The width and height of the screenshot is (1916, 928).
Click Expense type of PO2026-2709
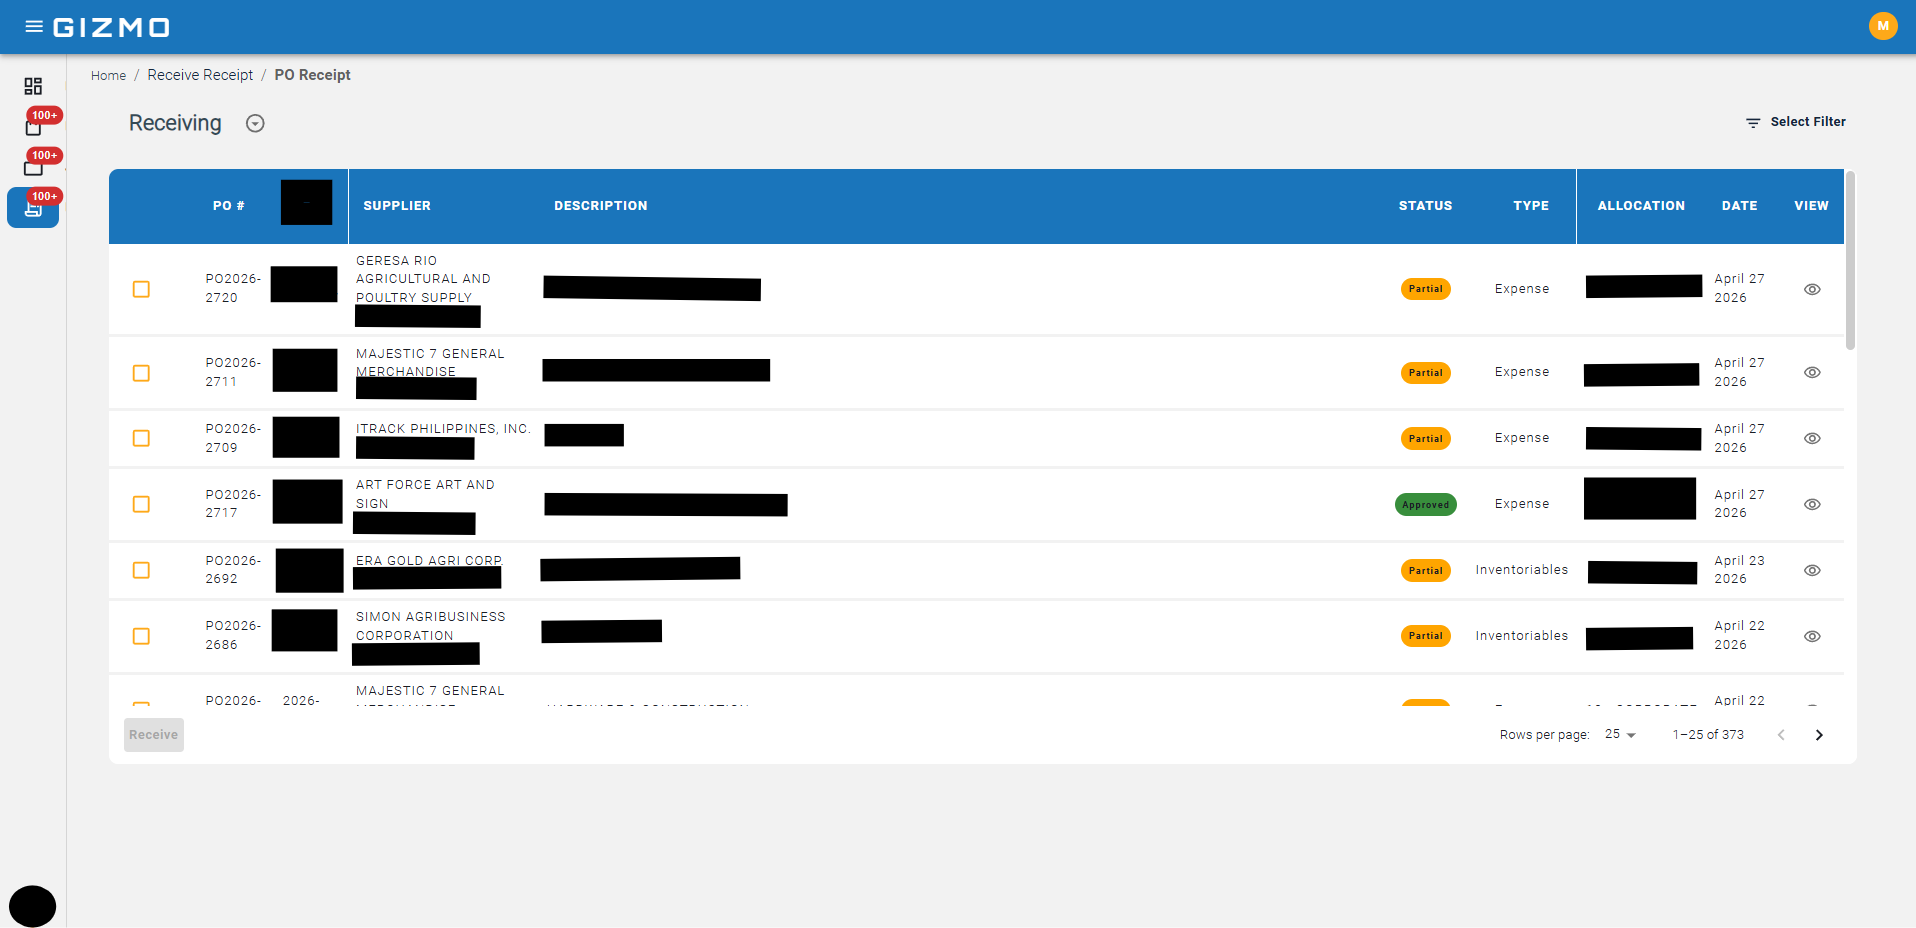pyautogui.click(x=1521, y=438)
